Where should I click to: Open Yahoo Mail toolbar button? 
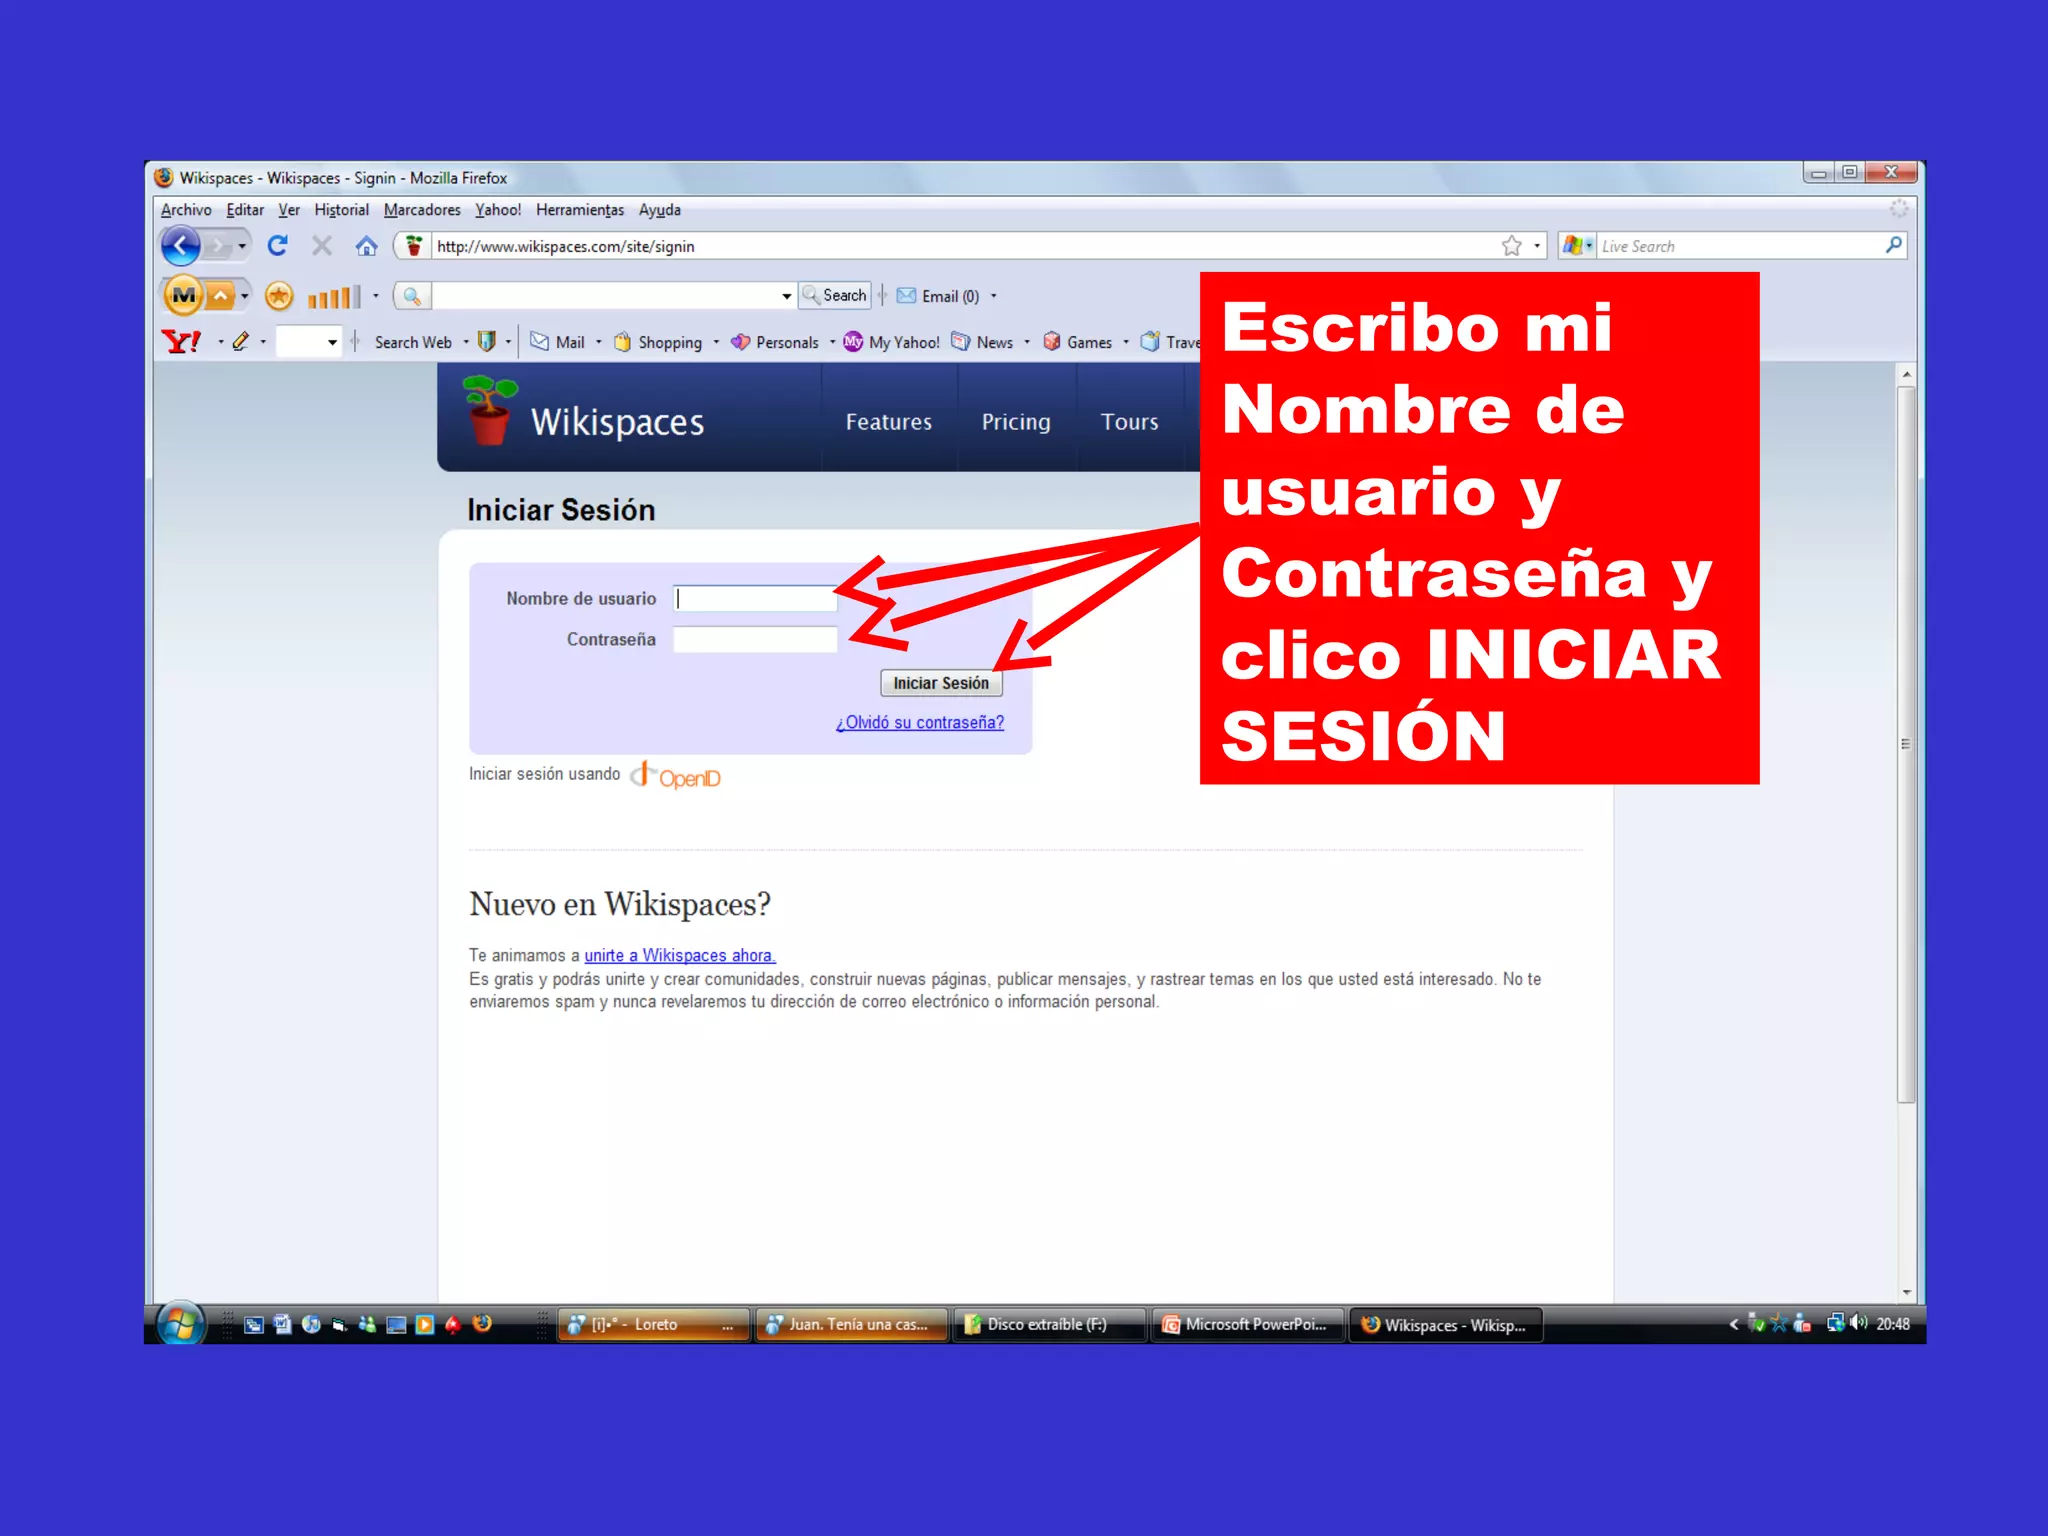tap(558, 342)
